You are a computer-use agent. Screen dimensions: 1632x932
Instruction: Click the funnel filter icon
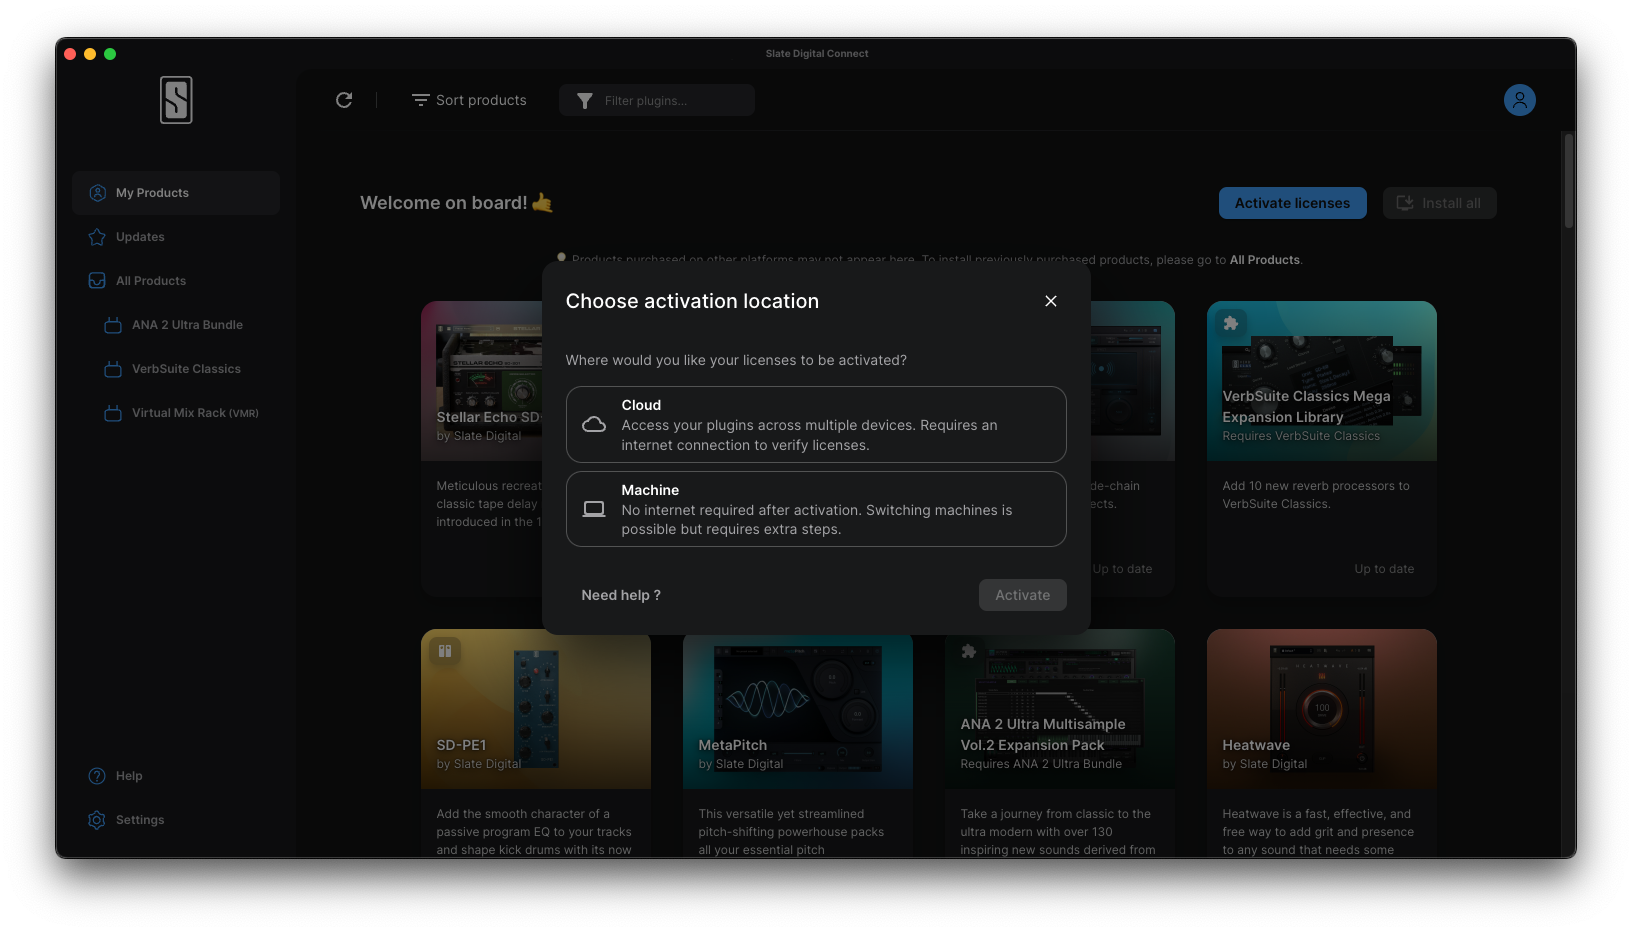coord(585,101)
